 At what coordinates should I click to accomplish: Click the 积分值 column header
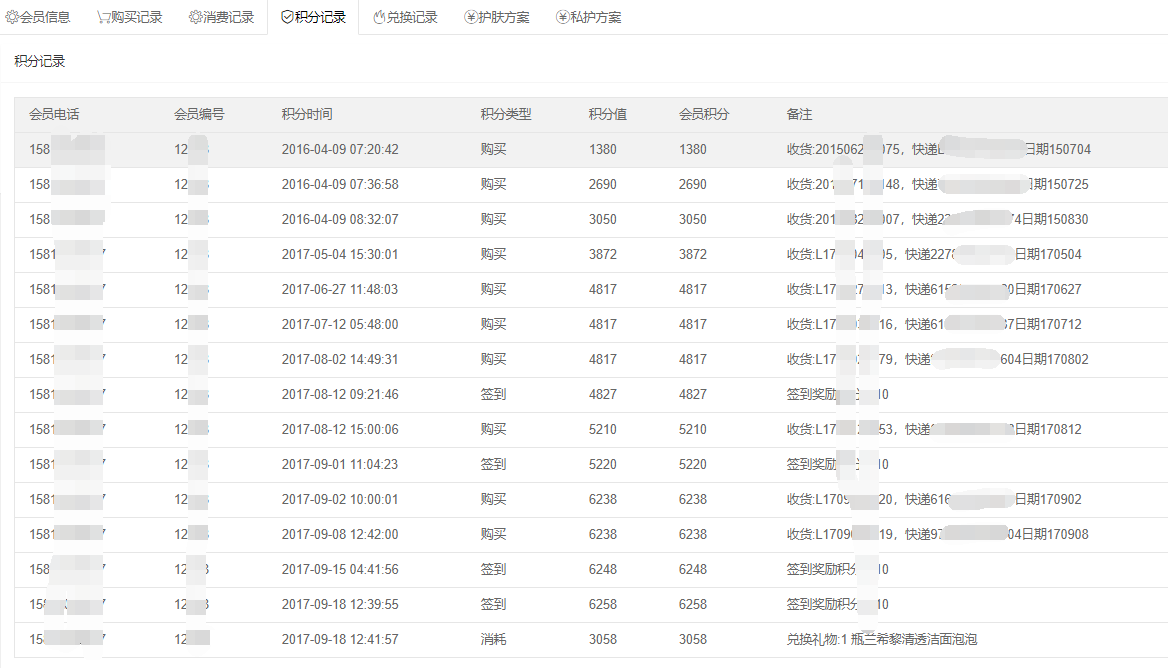tap(608, 114)
